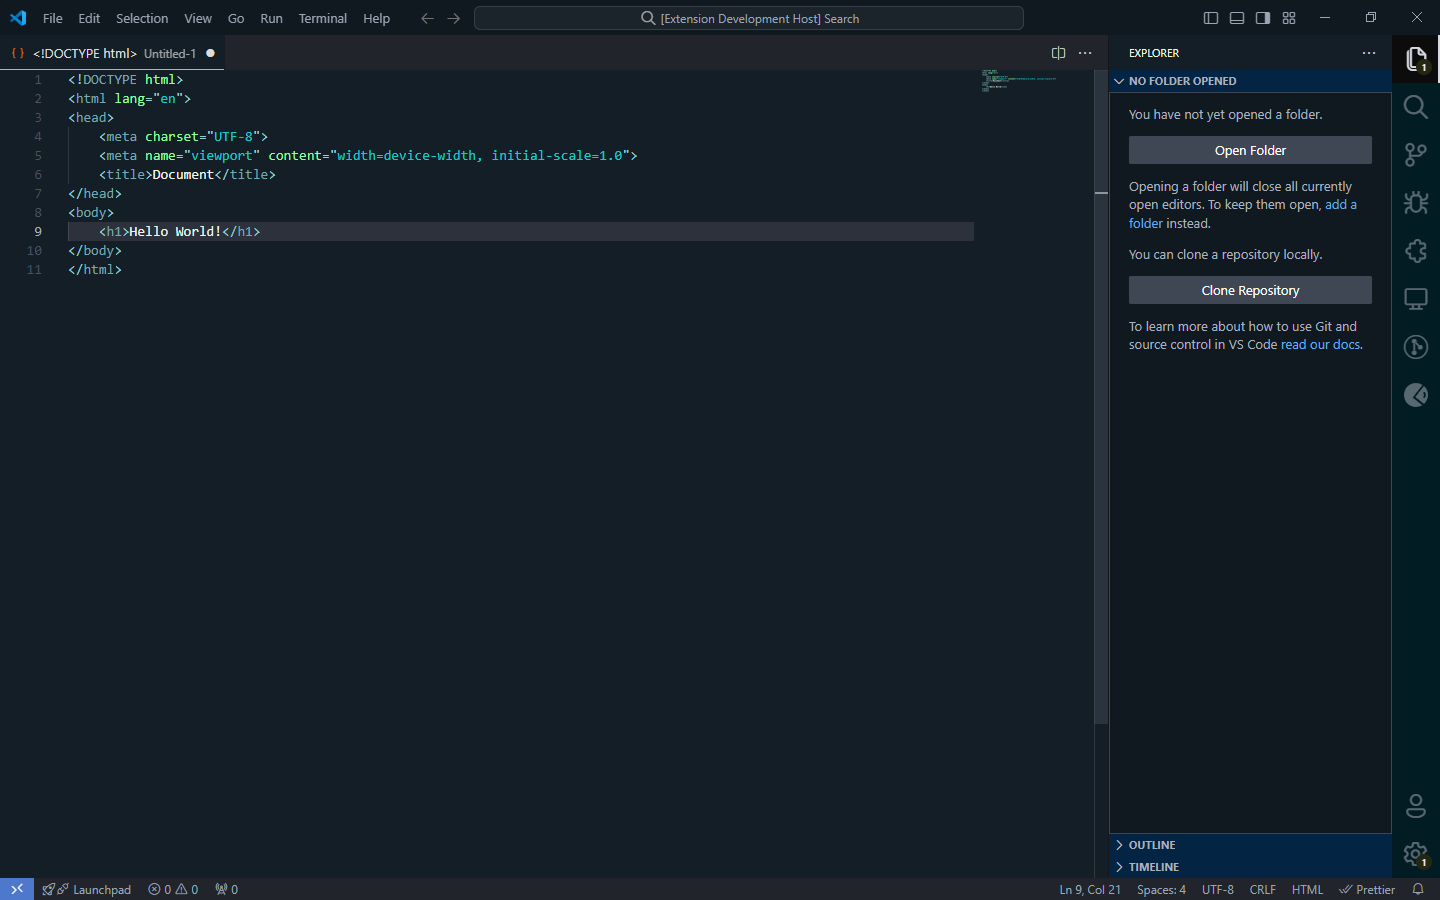Click the 'Hello World!' text on line 9
The width and height of the screenshot is (1440, 900).
pos(175,231)
